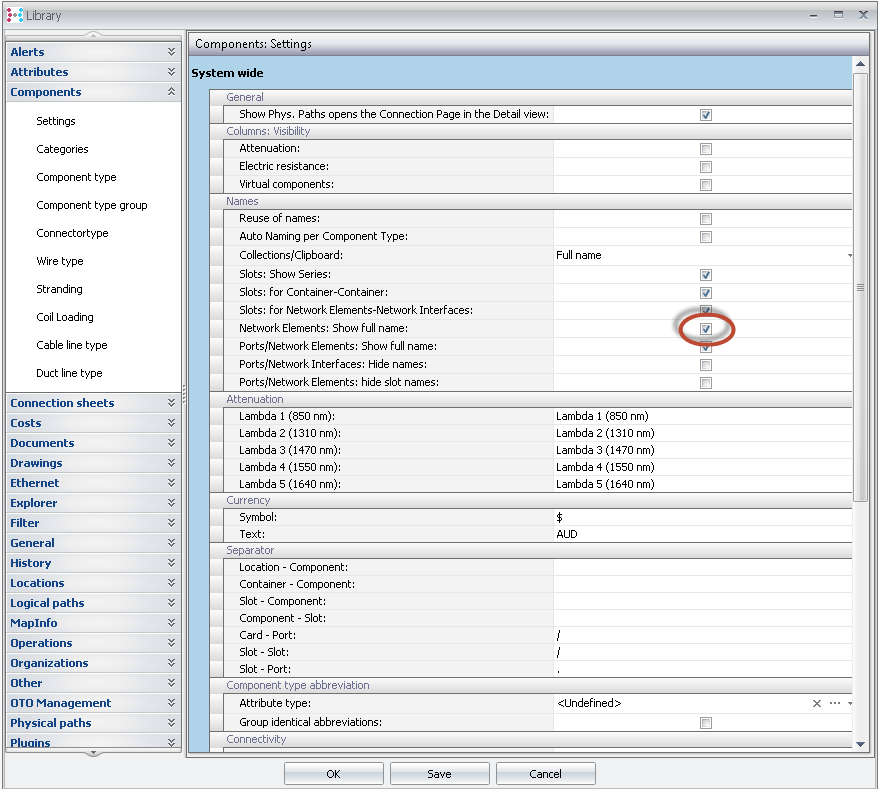Open Component type group page
The height and width of the screenshot is (789, 878).
[92, 205]
